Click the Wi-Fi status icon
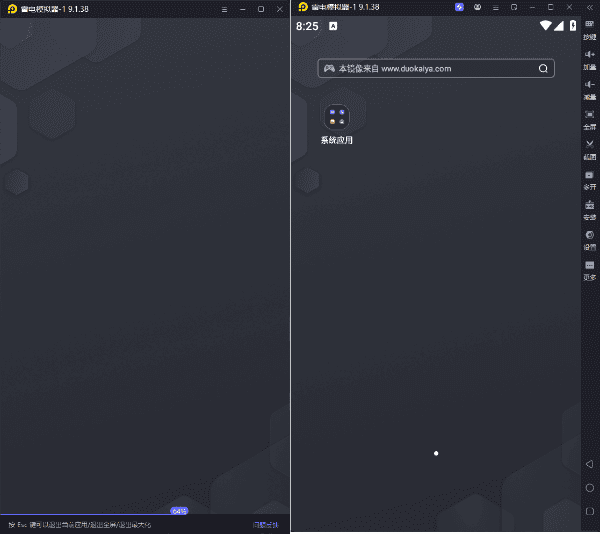Image resolution: width=600 pixels, height=534 pixels. coord(545,26)
